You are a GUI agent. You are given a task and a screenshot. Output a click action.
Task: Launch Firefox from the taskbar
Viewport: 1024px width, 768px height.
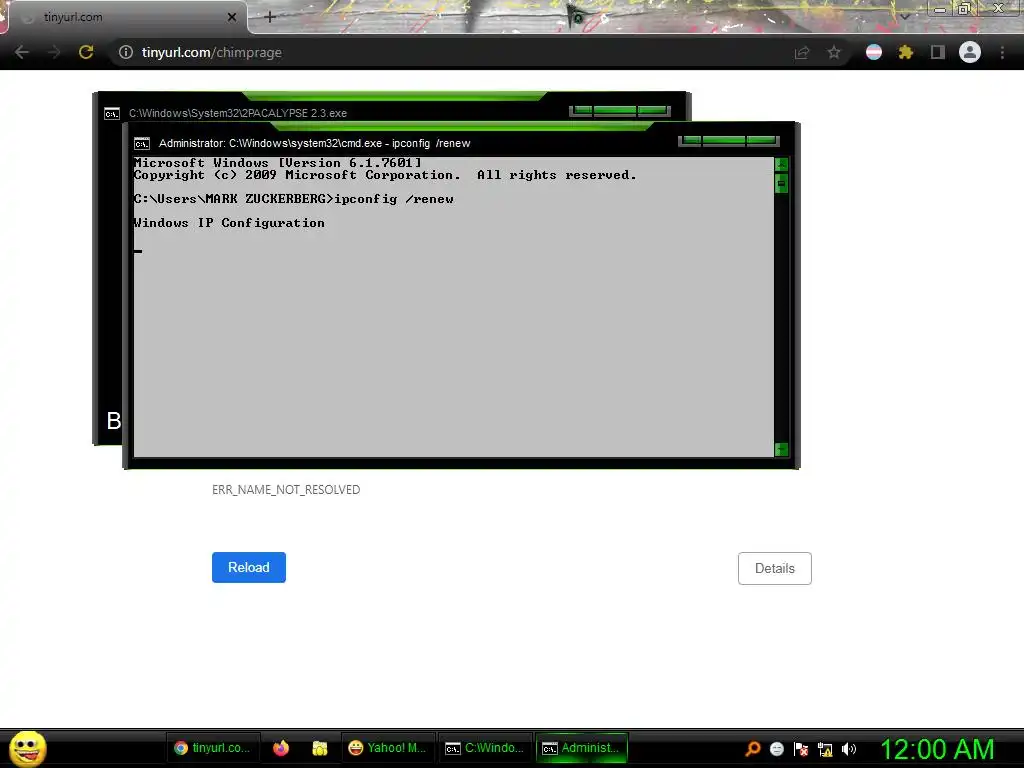(x=281, y=748)
